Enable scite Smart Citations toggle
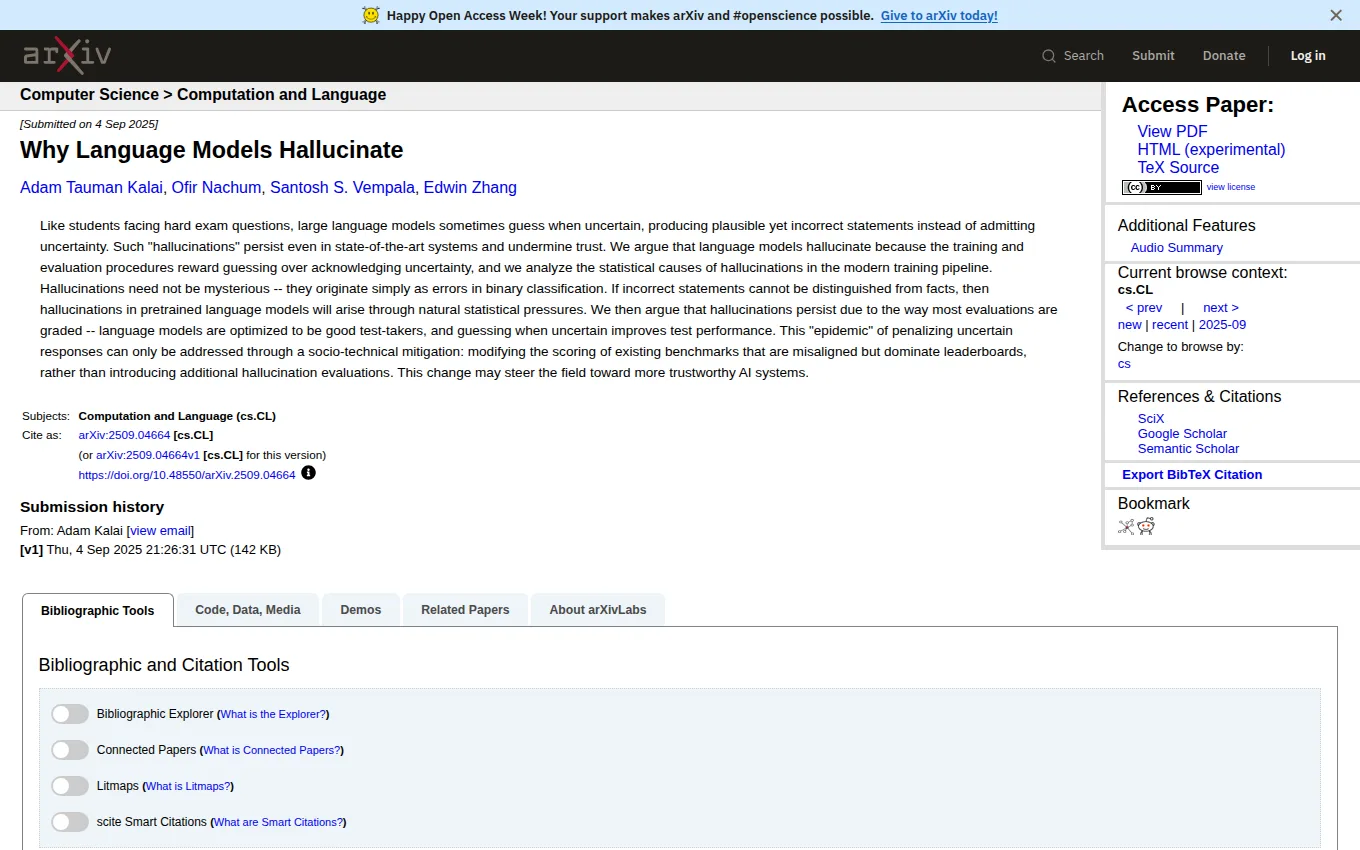The width and height of the screenshot is (1360, 850). [x=70, y=822]
